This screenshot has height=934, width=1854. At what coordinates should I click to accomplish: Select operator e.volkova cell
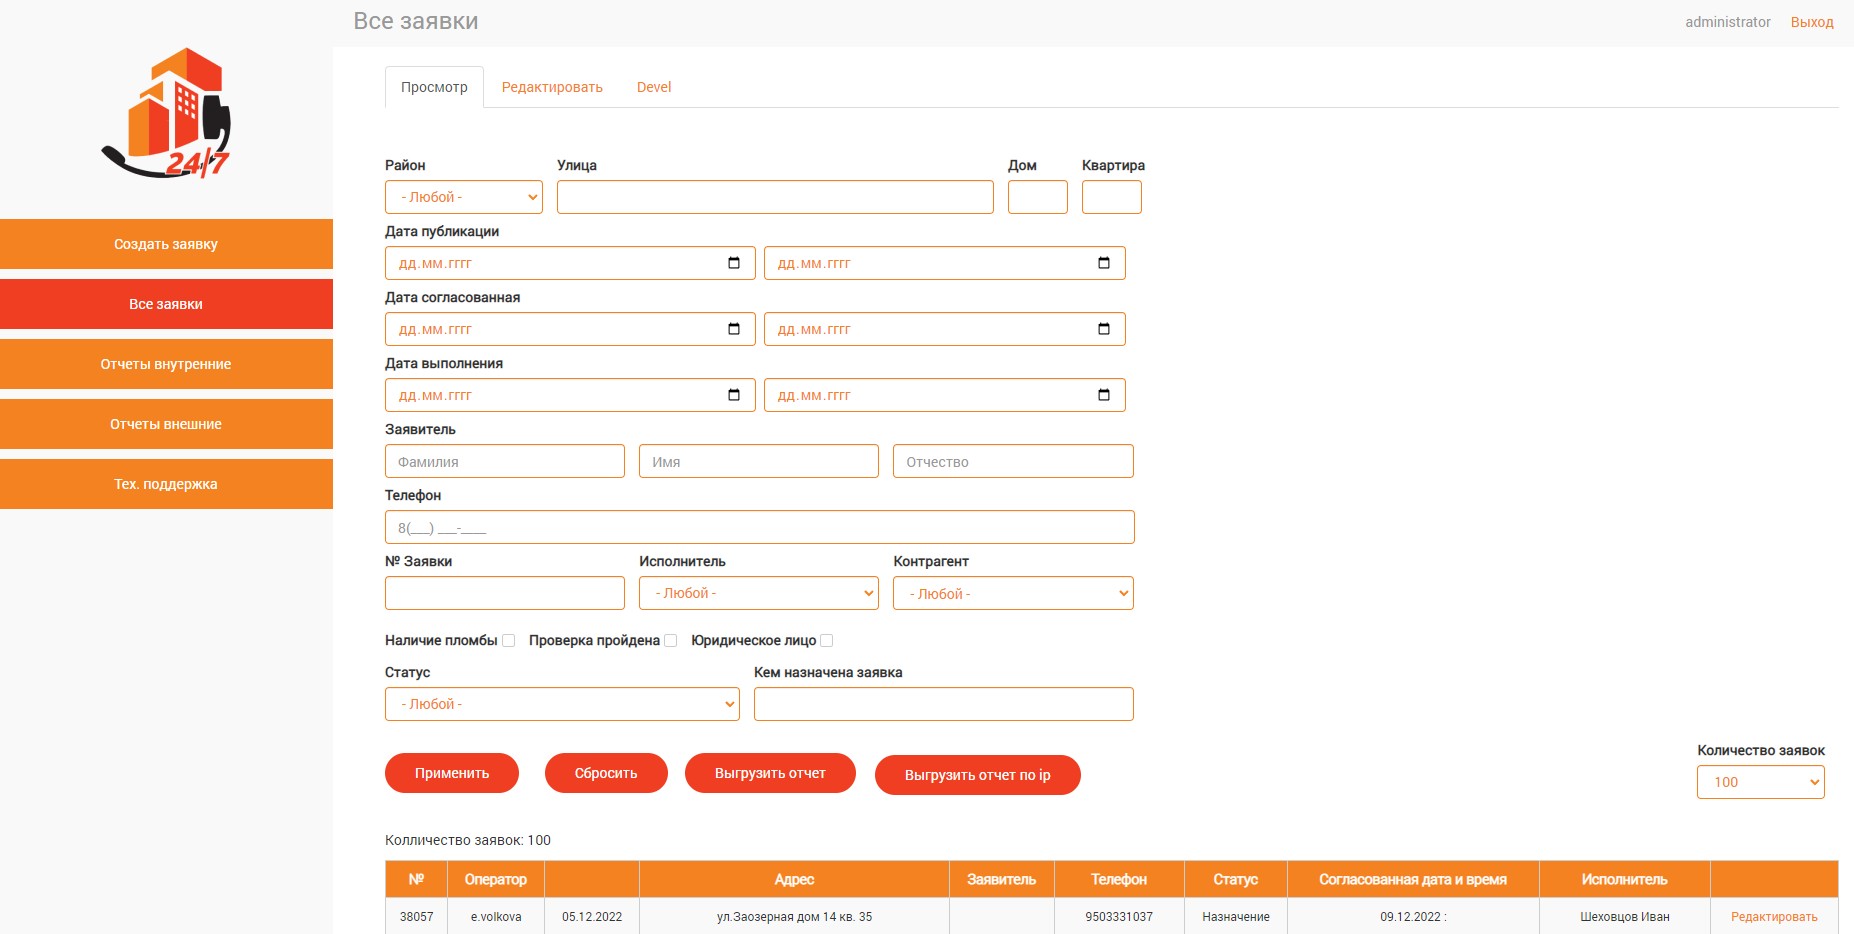click(x=496, y=917)
